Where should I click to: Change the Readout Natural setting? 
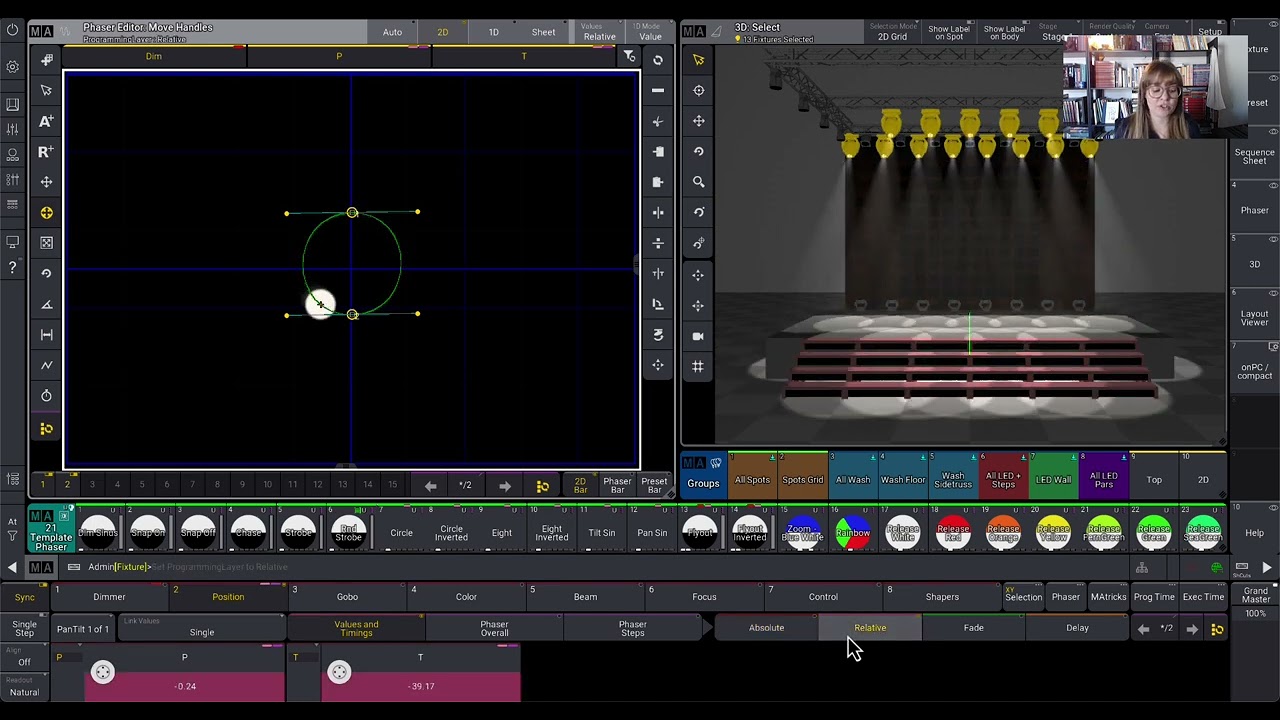pyautogui.click(x=24, y=688)
